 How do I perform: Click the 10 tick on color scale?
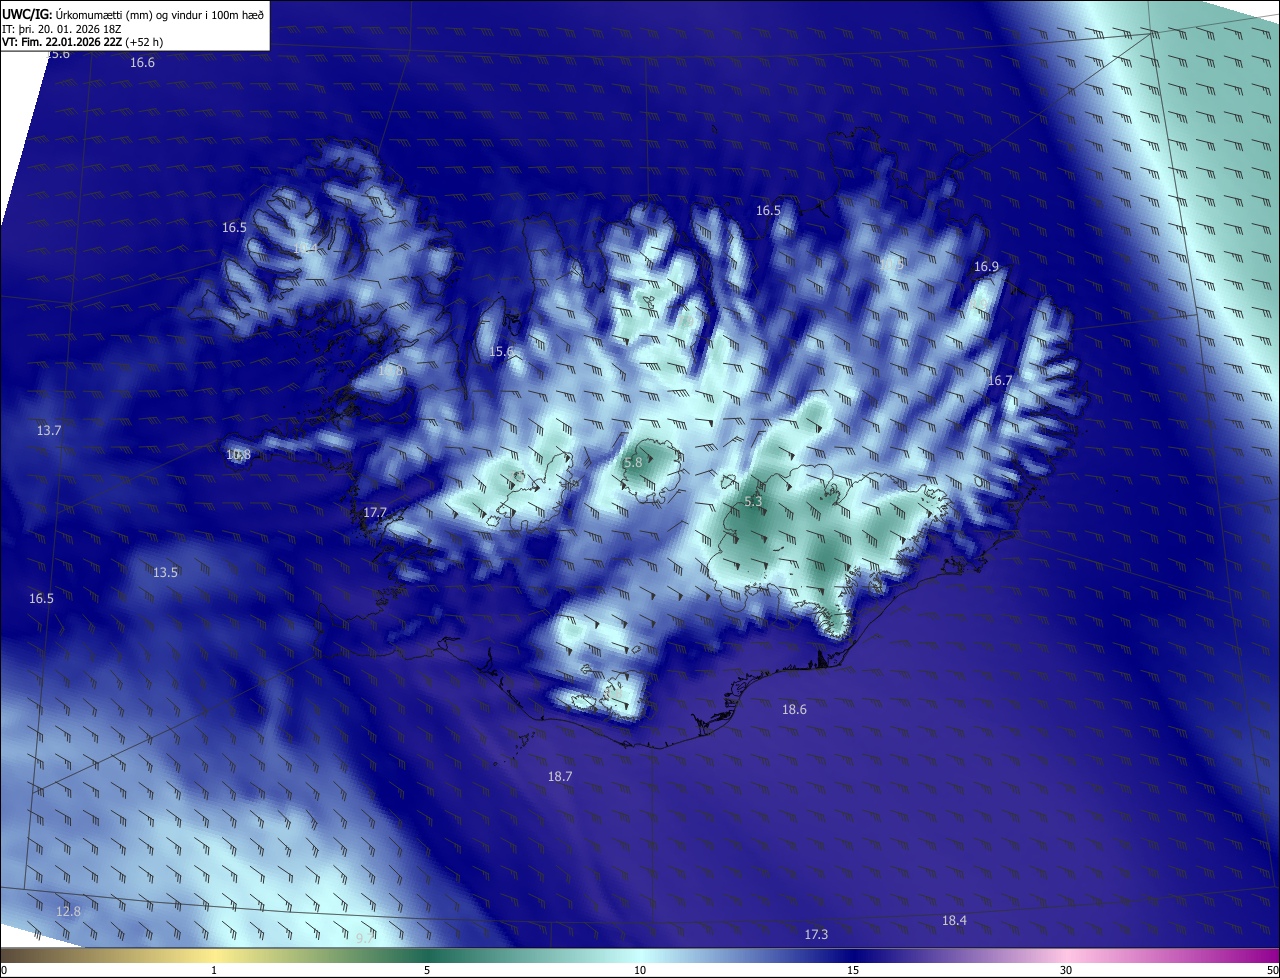point(640,971)
